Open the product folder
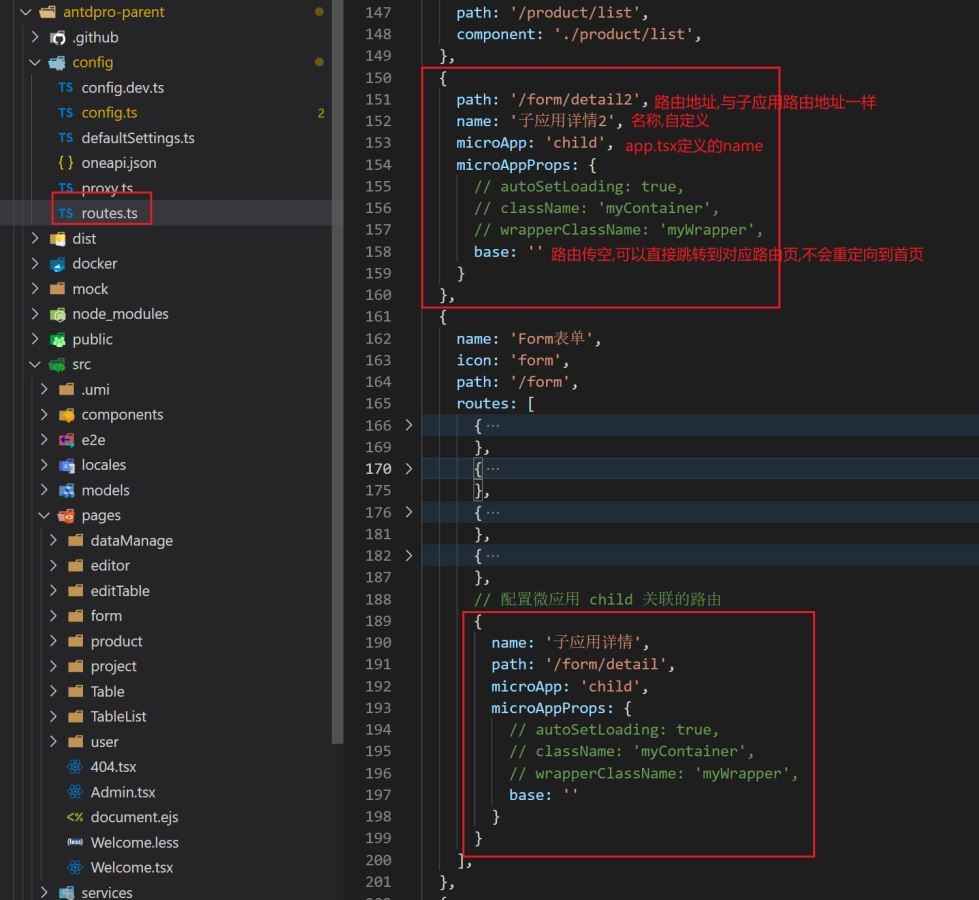Image resolution: width=979 pixels, height=900 pixels. (116, 641)
